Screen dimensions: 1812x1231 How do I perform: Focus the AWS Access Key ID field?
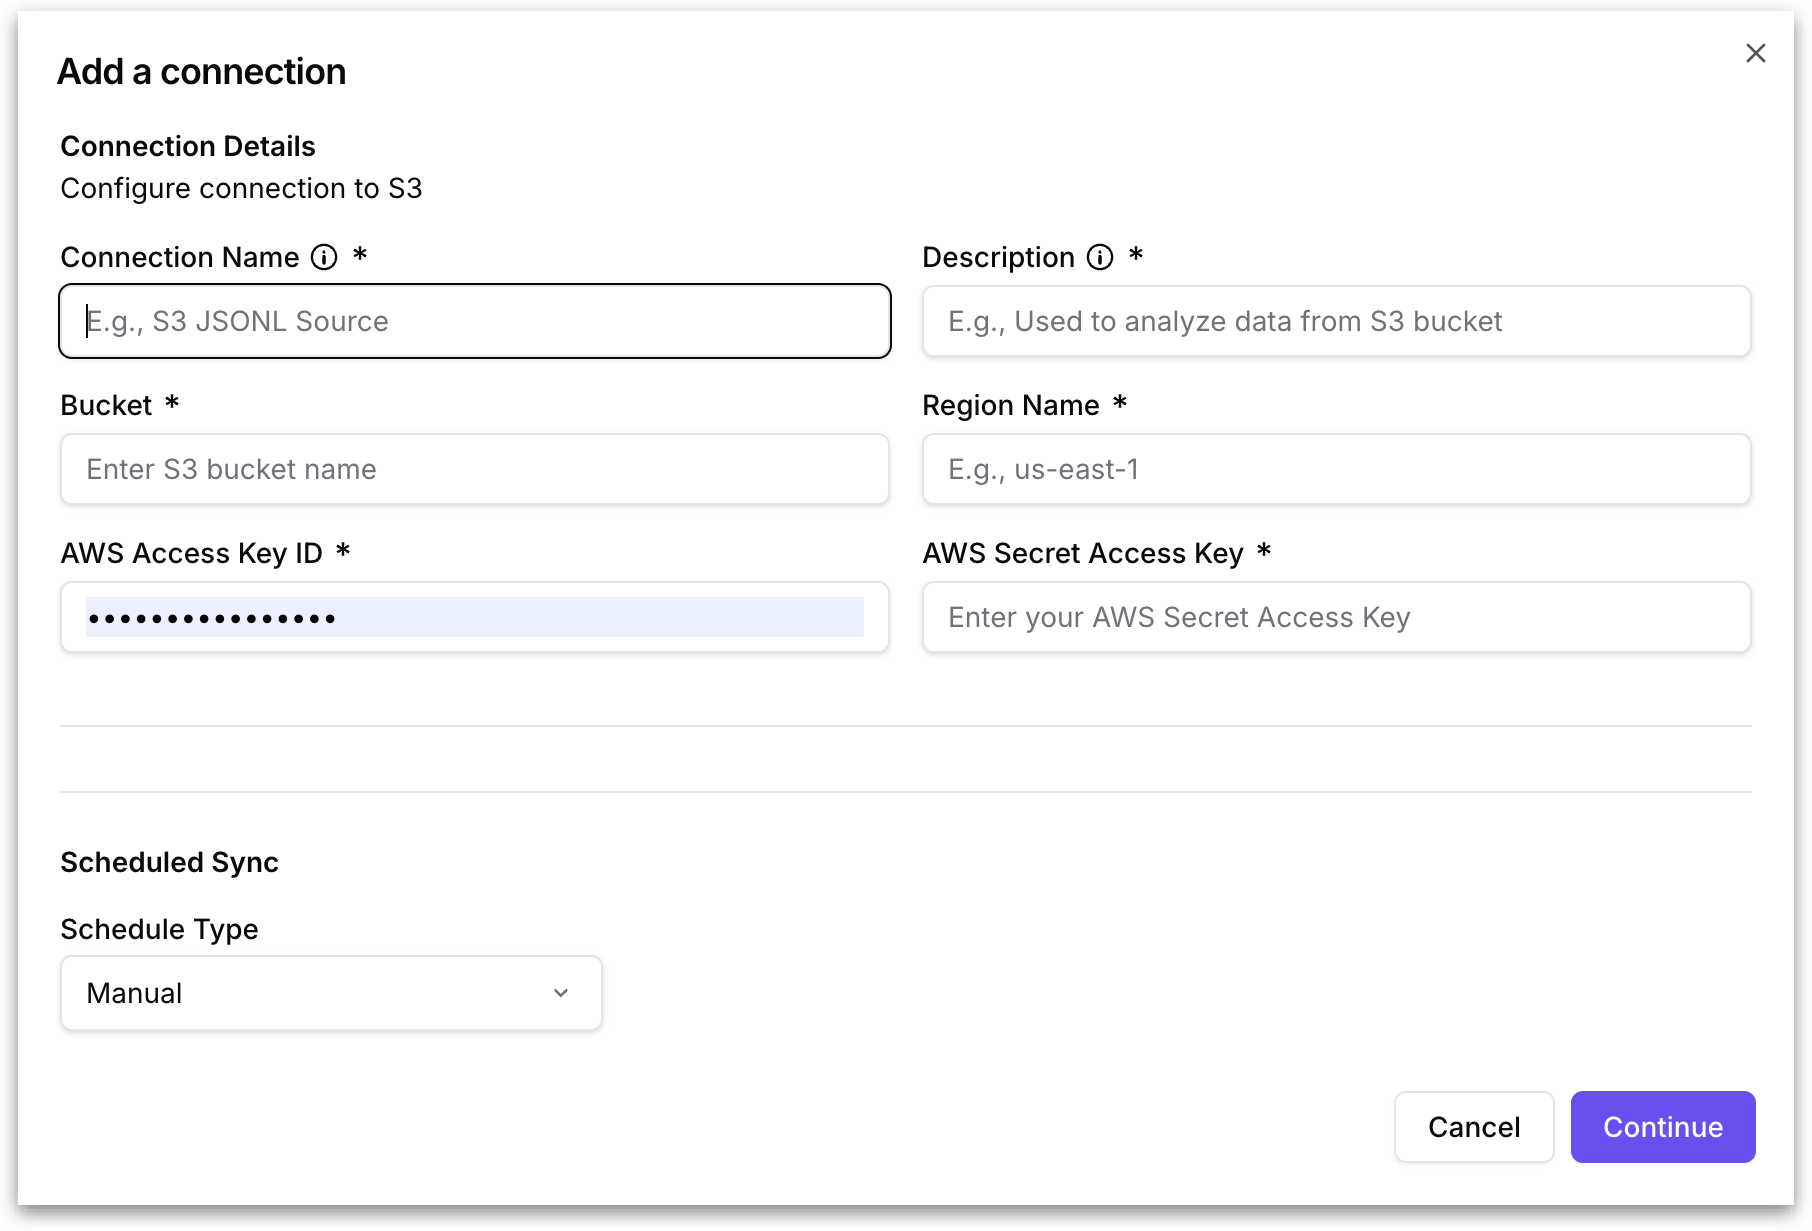[x=474, y=617]
